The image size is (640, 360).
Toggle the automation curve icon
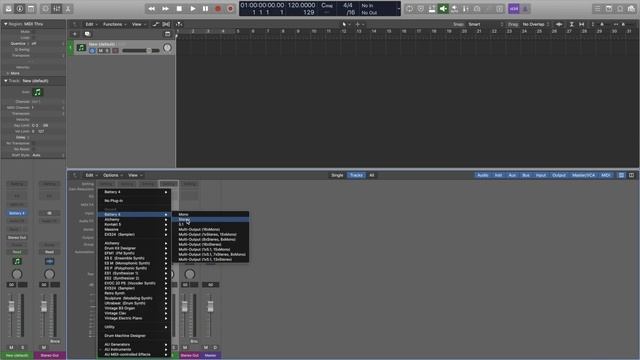point(156,24)
